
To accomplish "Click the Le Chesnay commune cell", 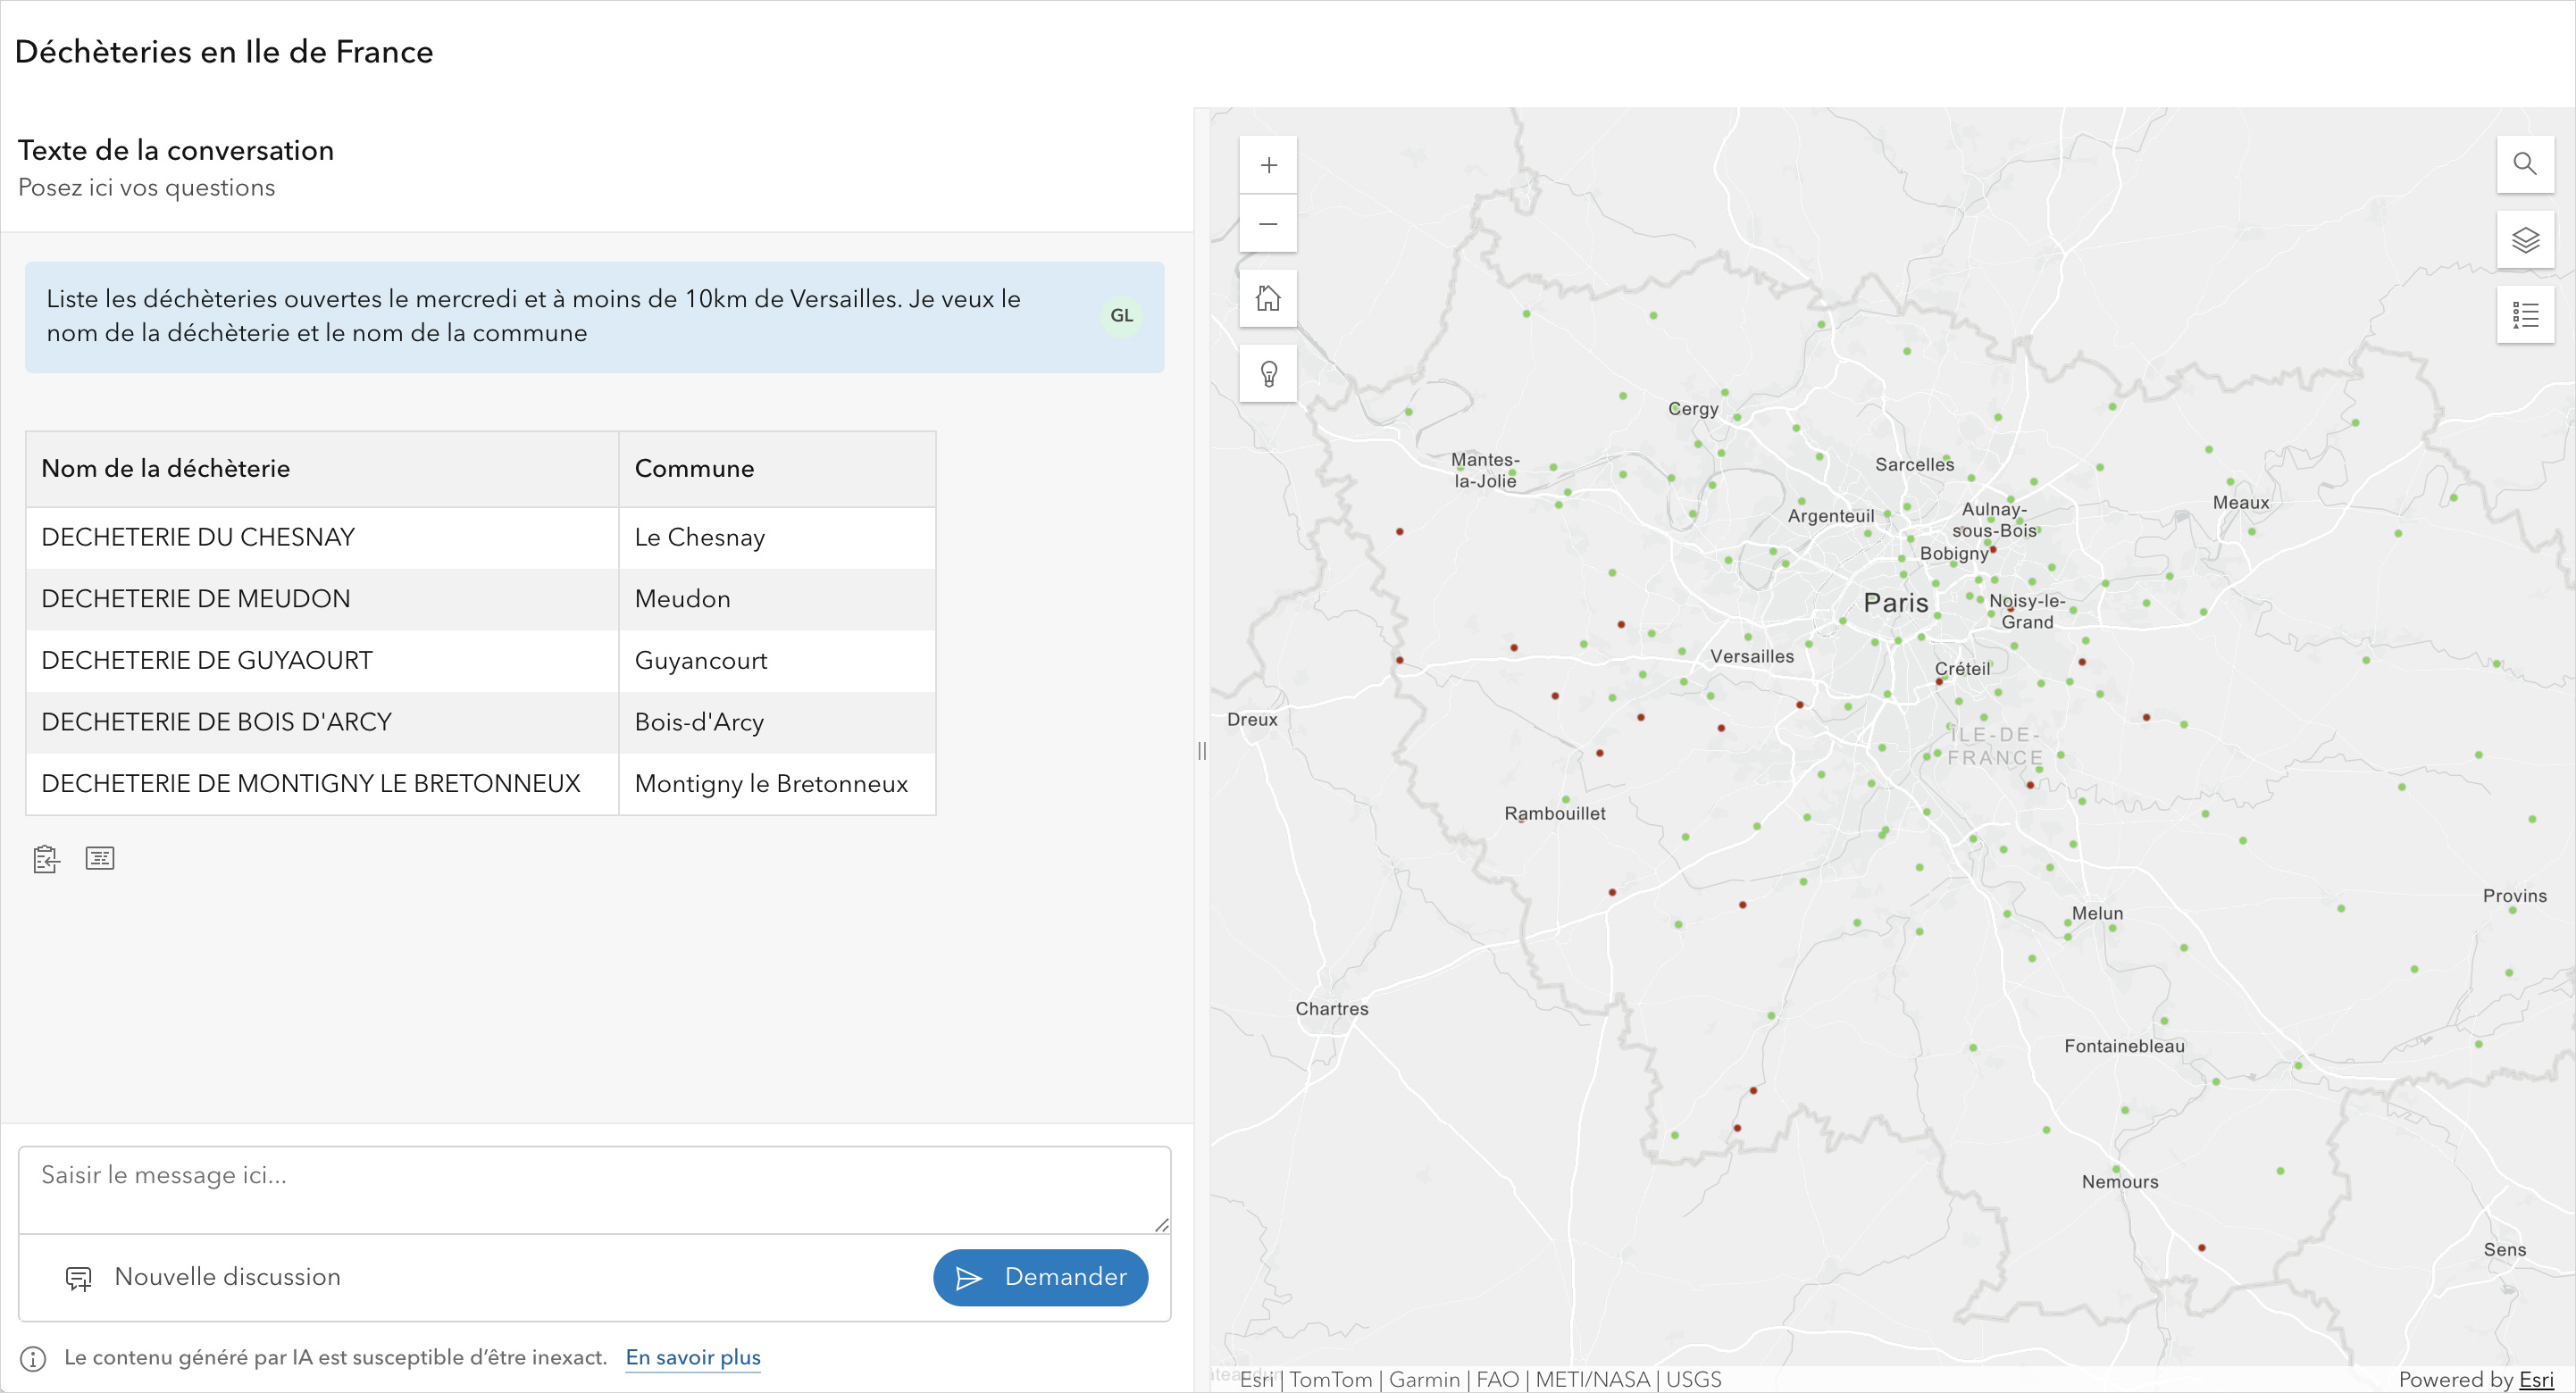I will (777, 538).
